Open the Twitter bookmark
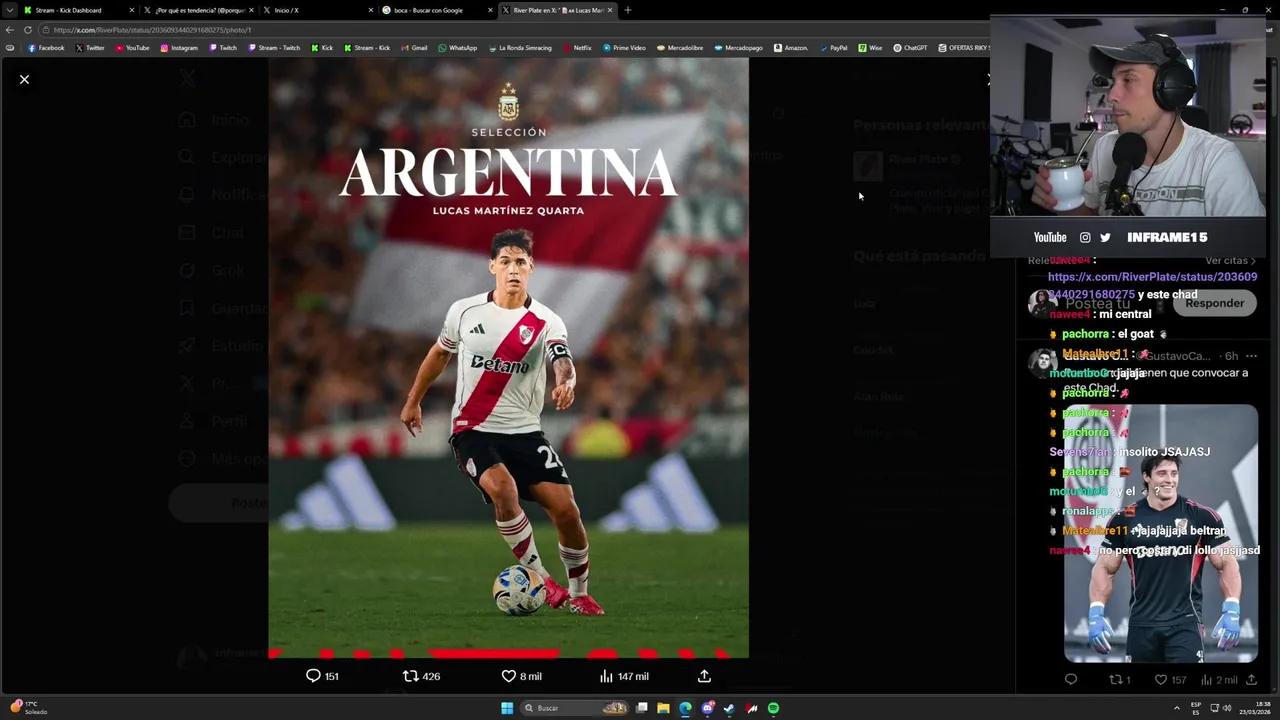The height and width of the screenshot is (720, 1280). [x=90, y=48]
